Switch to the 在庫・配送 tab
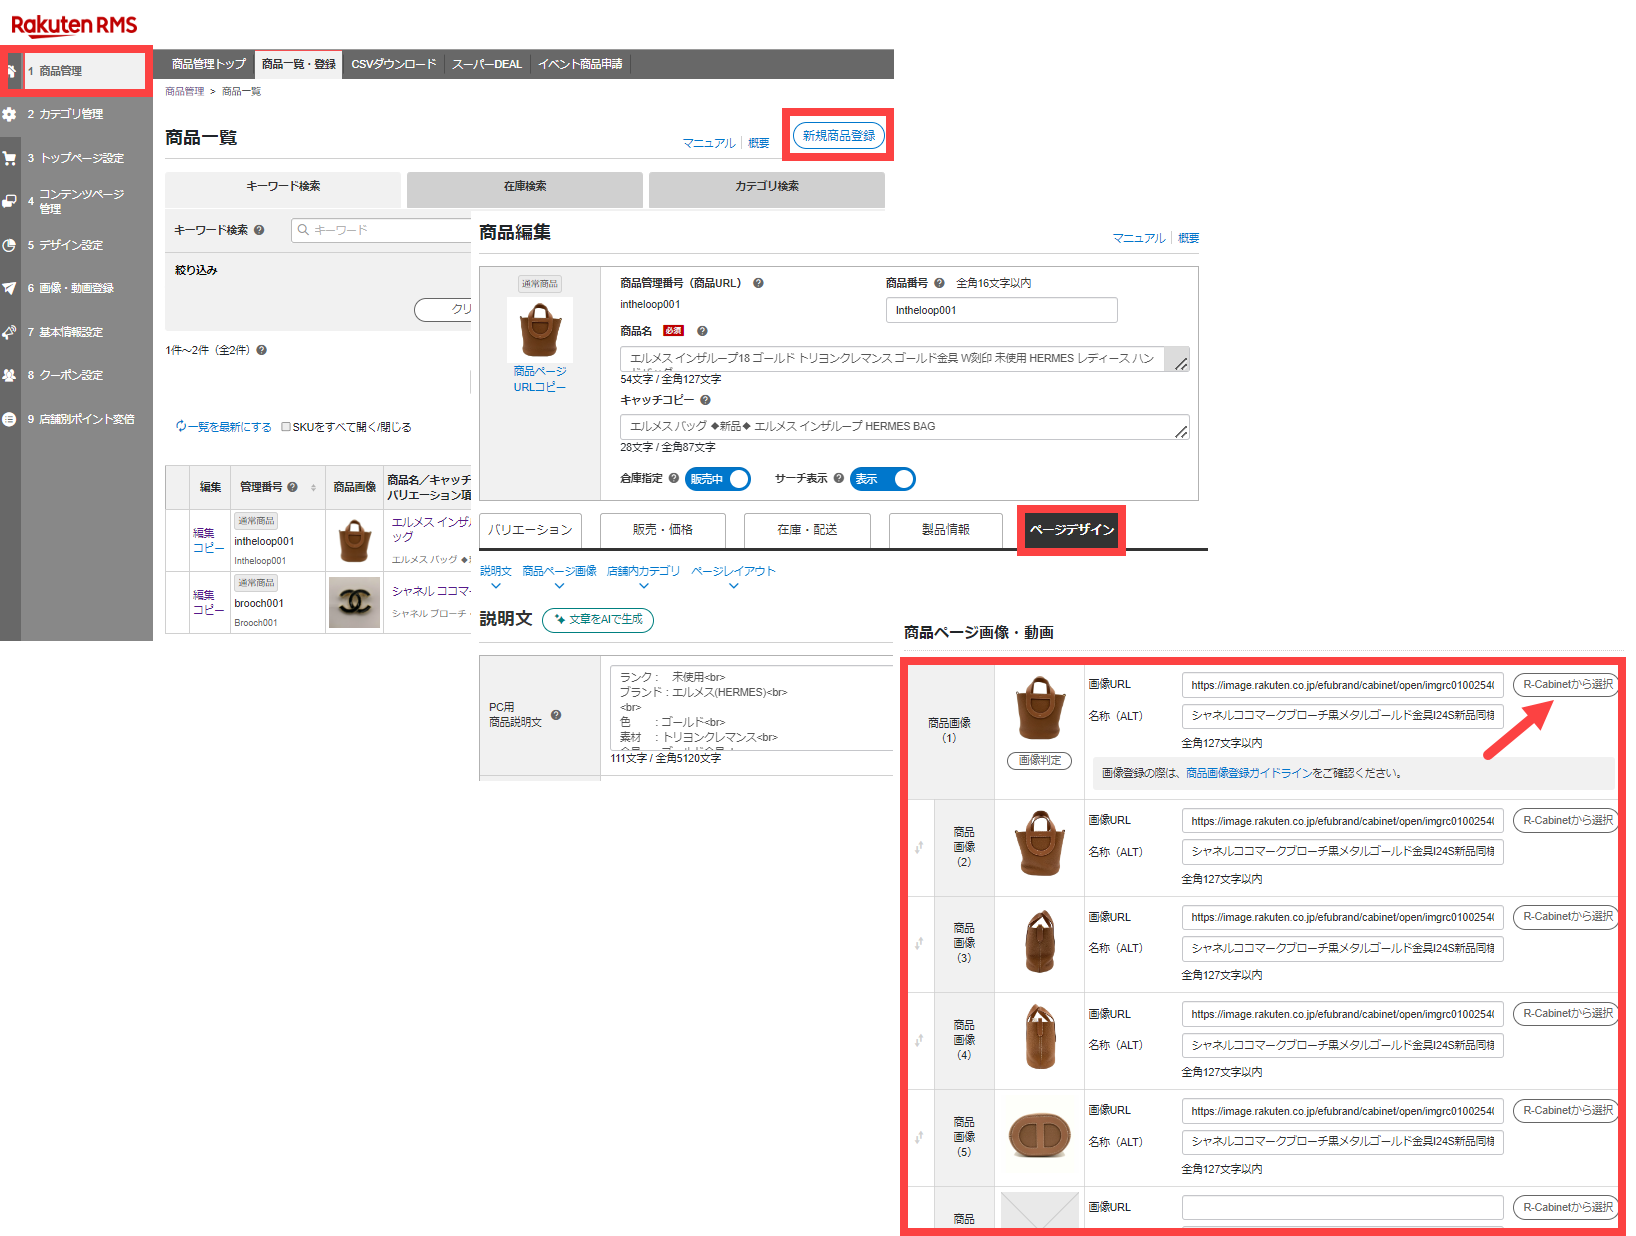 (807, 530)
